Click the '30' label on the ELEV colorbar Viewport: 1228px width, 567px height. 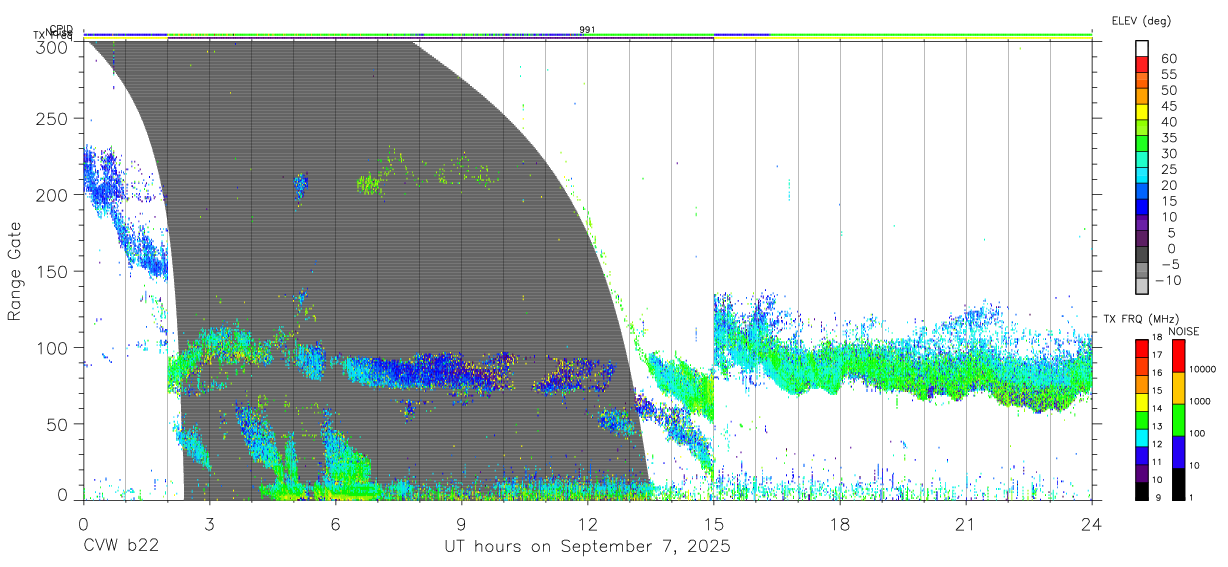point(1168,154)
